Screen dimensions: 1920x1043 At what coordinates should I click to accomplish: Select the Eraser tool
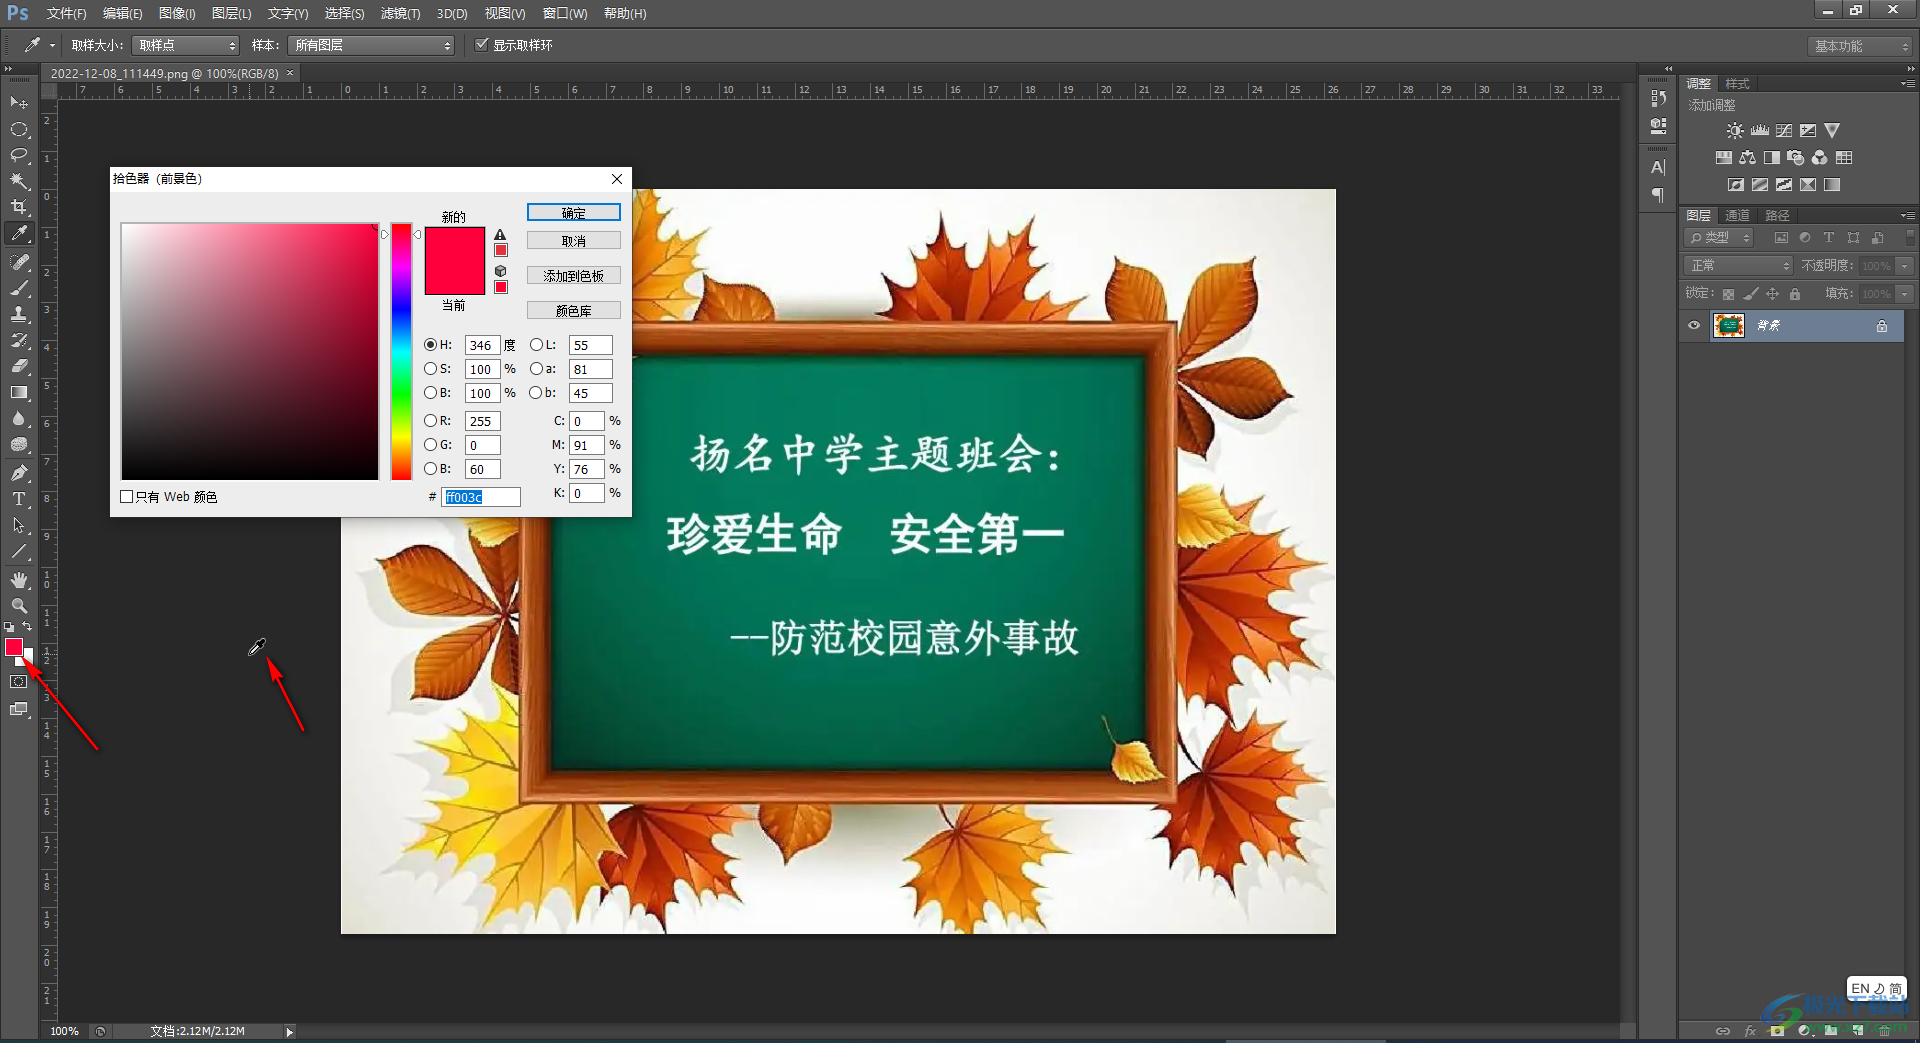click(x=18, y=366)
